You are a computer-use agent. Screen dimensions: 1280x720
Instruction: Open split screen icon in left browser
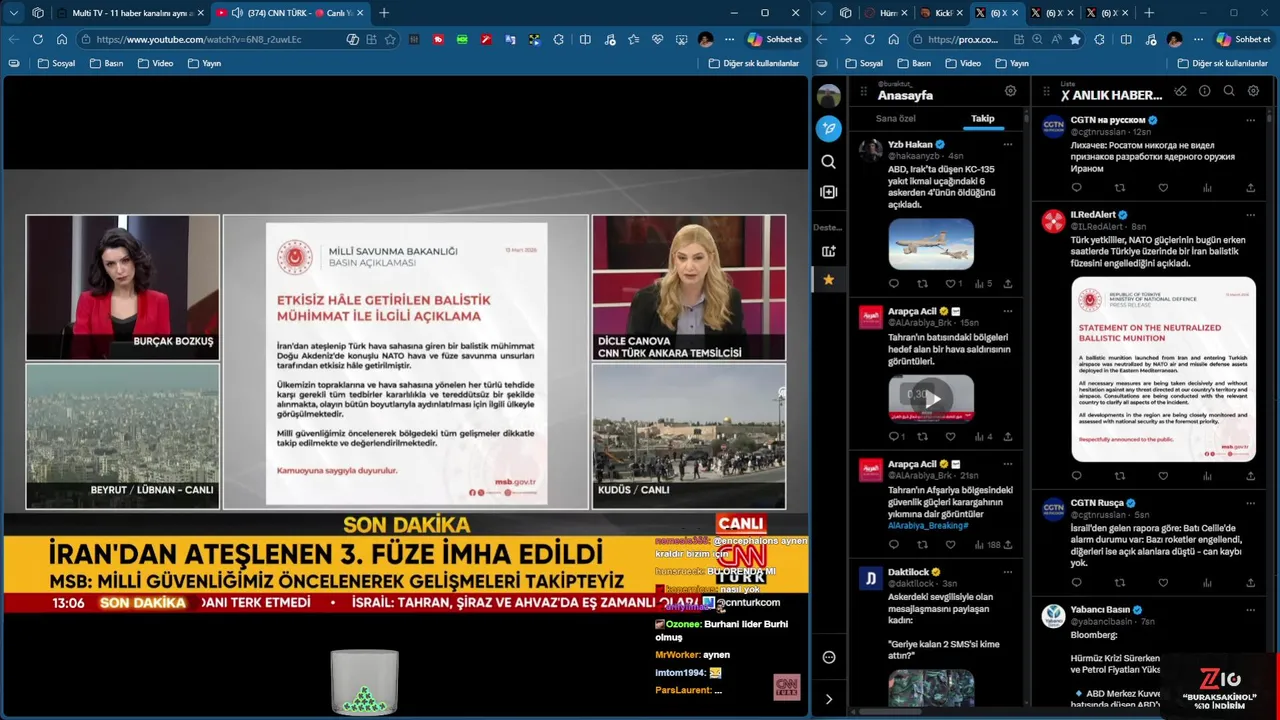pyautogui.click(x=585, y=39)
